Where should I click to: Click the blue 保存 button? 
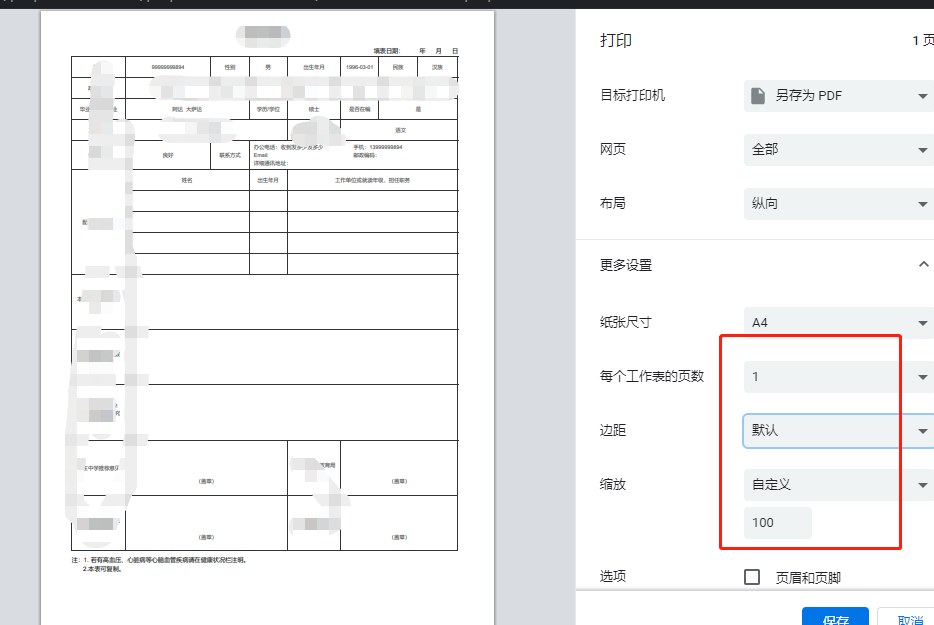835,617
